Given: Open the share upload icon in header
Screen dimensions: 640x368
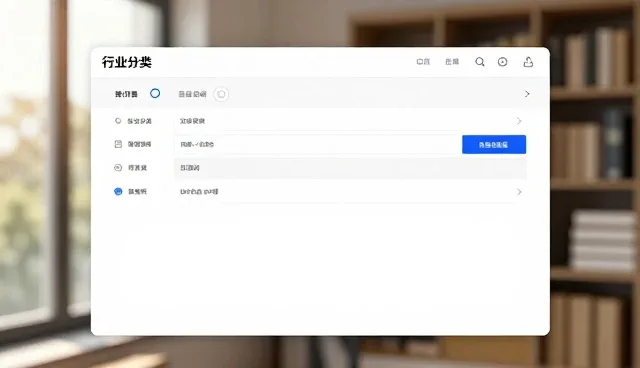Looking at the screenshot, I should tap(528, 62).
